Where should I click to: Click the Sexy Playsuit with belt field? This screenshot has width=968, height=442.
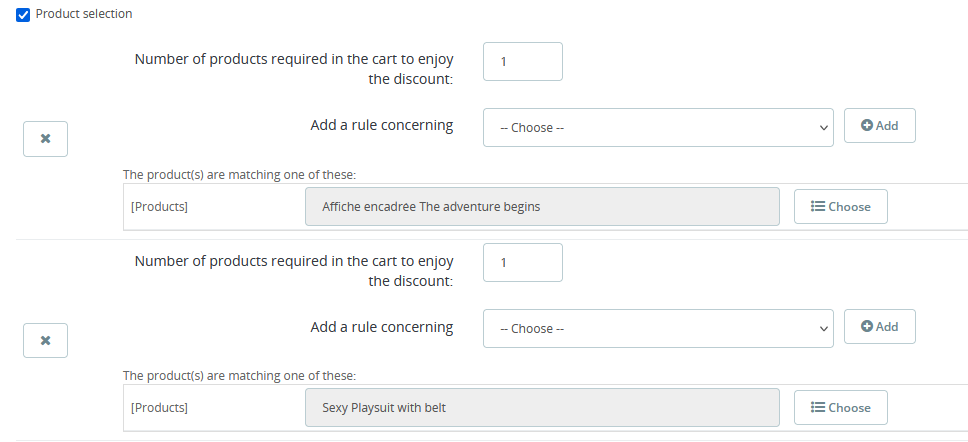541,408
